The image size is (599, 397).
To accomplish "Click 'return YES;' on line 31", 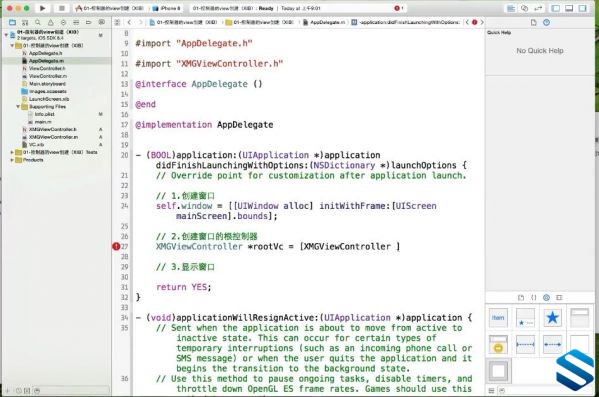I will [183, 287].
